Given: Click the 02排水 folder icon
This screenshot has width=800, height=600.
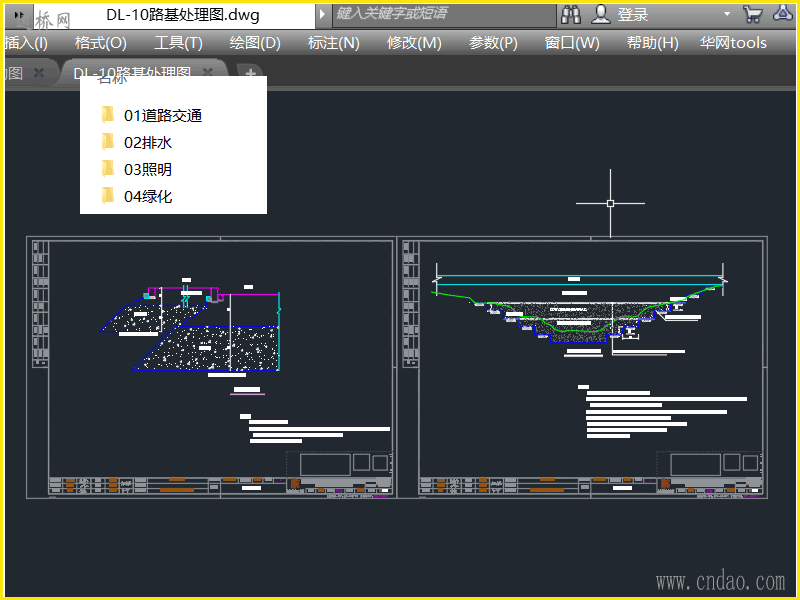Looking at the screenshot, I should pos(108,141).
